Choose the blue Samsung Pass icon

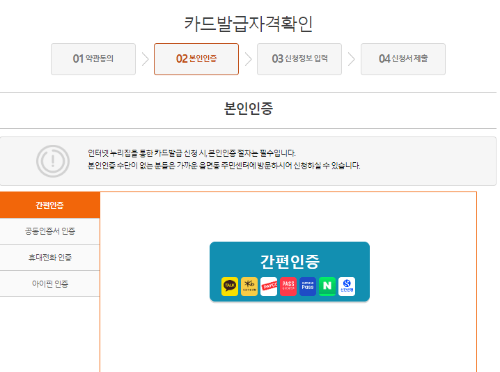coord(308,286)
